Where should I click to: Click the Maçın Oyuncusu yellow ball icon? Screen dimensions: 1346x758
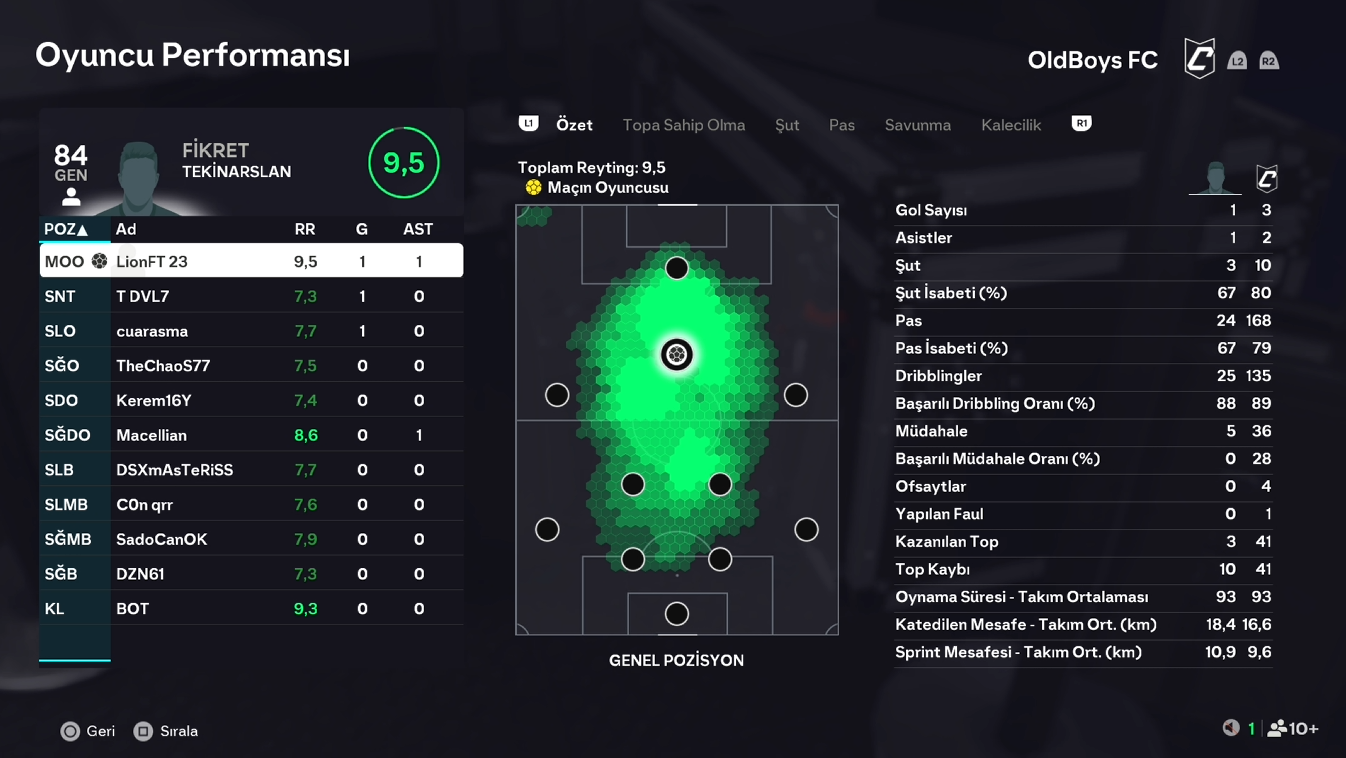click(x=533, y=188)
